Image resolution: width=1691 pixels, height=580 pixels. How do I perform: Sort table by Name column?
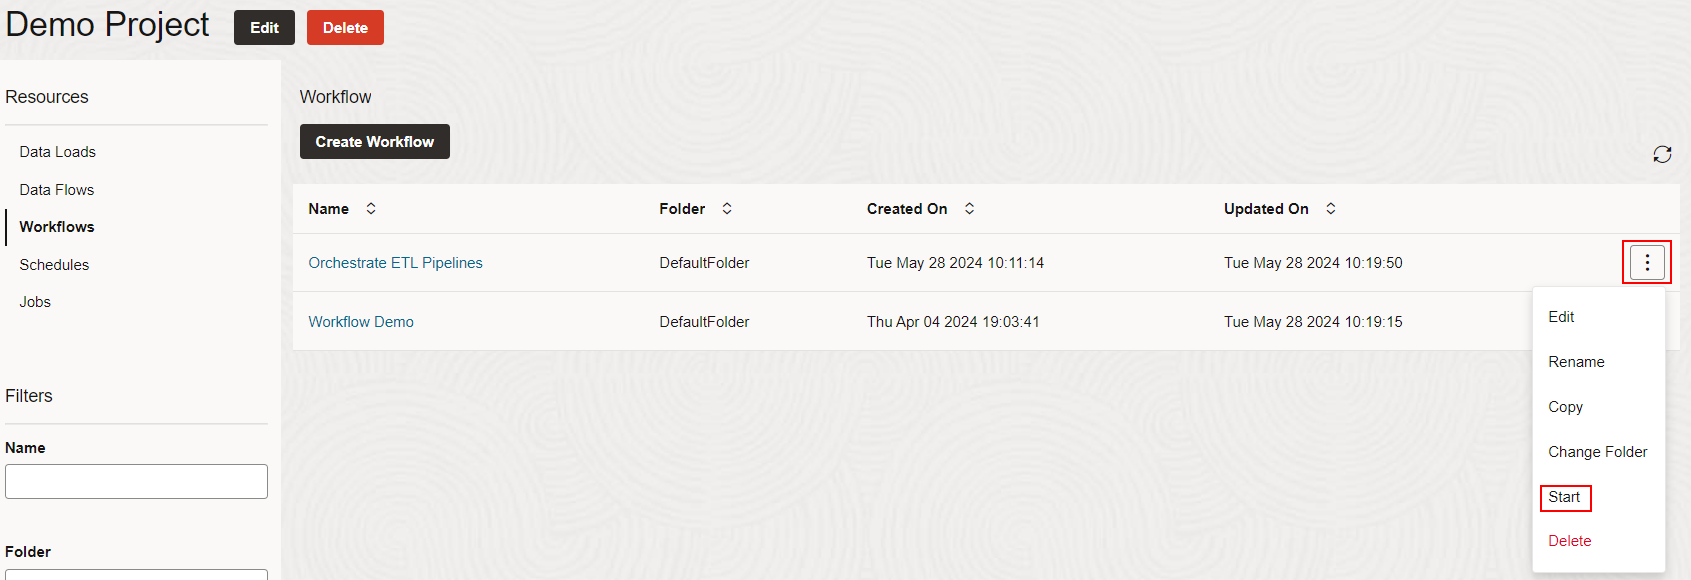point(371,209)
